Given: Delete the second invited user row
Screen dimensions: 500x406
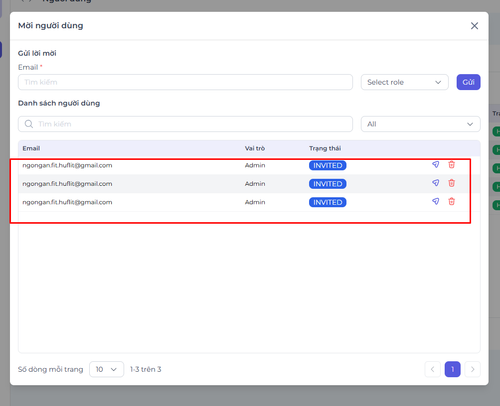Looking at the screenshot, I should pos(451,183).
